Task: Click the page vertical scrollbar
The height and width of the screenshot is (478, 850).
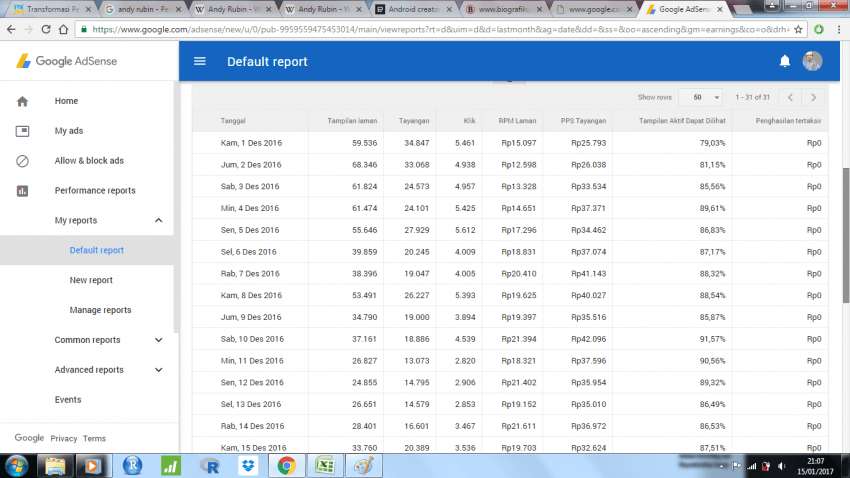Action: (x=846, y=236)
